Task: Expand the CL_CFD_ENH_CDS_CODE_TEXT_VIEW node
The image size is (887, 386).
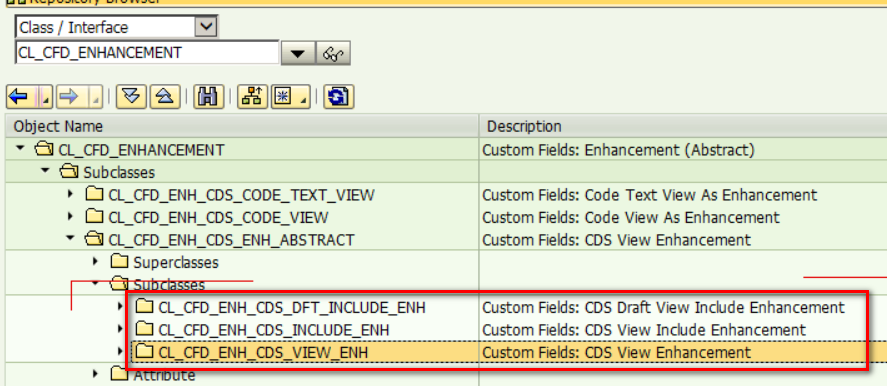Action: pos(71,194)
